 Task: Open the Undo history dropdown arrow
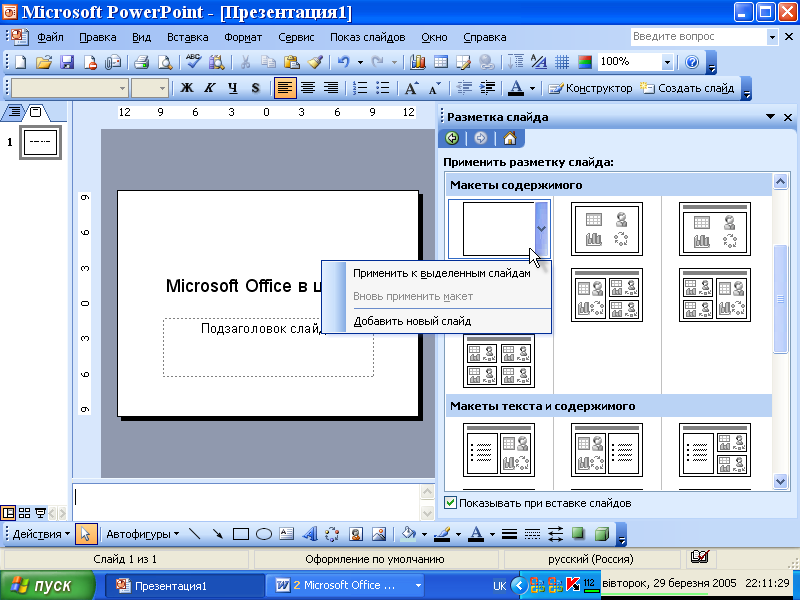point(360,62)
